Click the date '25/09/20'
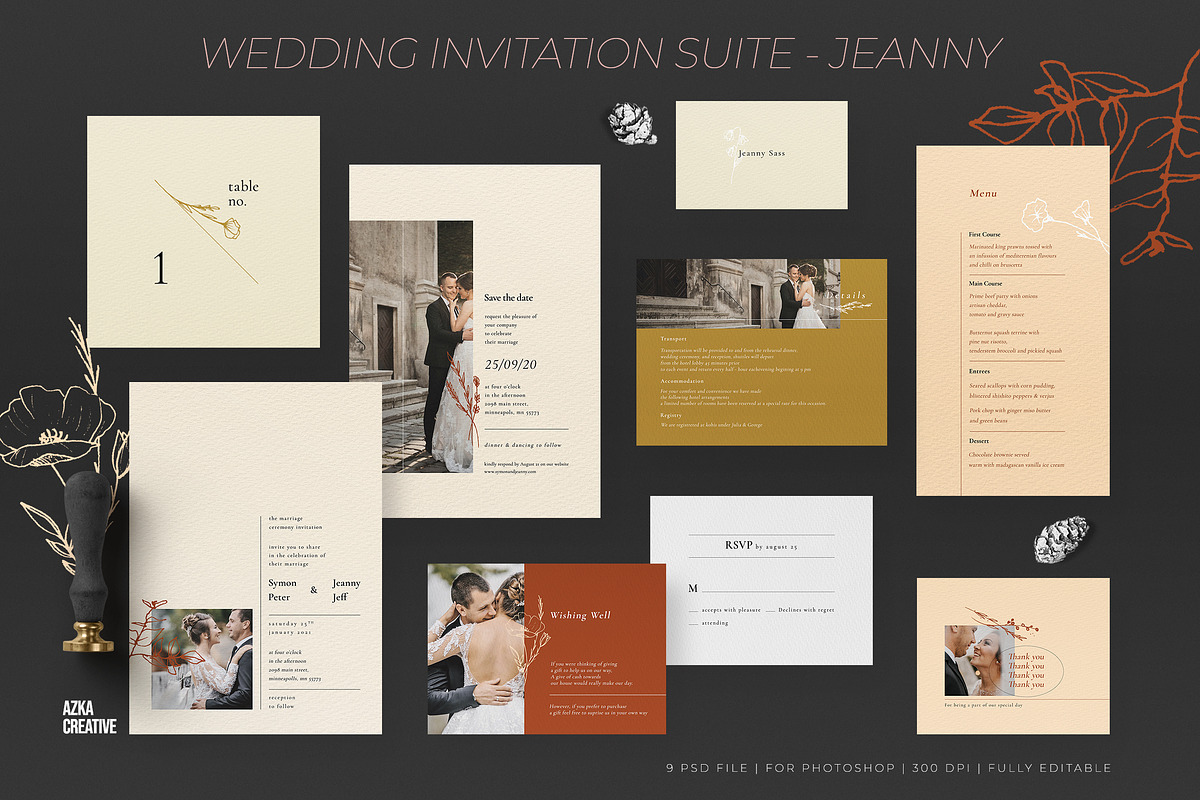Viewport: 1200px width, 800px height. click(510, 365)
